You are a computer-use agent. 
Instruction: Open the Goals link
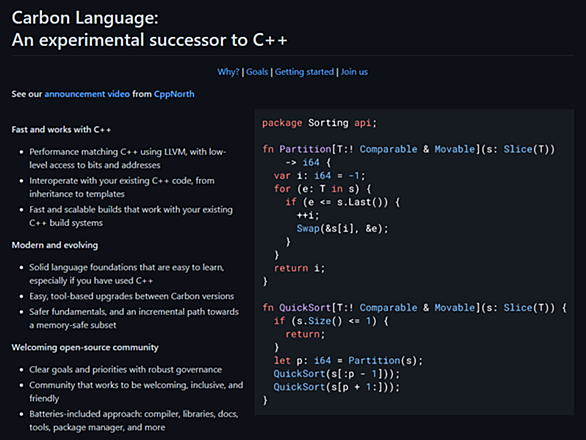[257, 72]
